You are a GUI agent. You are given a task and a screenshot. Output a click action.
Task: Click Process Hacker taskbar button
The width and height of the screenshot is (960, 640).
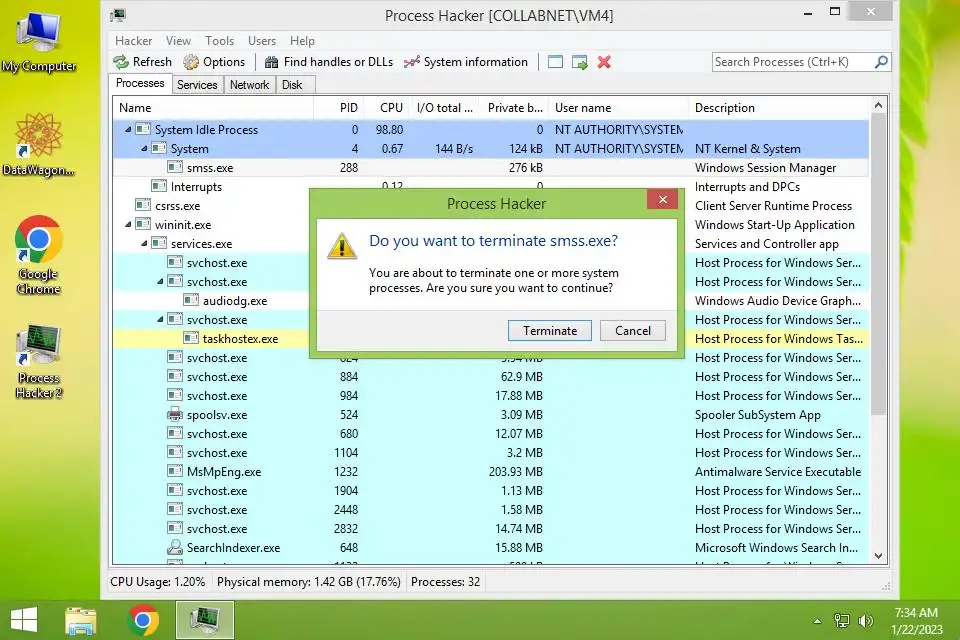click(205, 620)
